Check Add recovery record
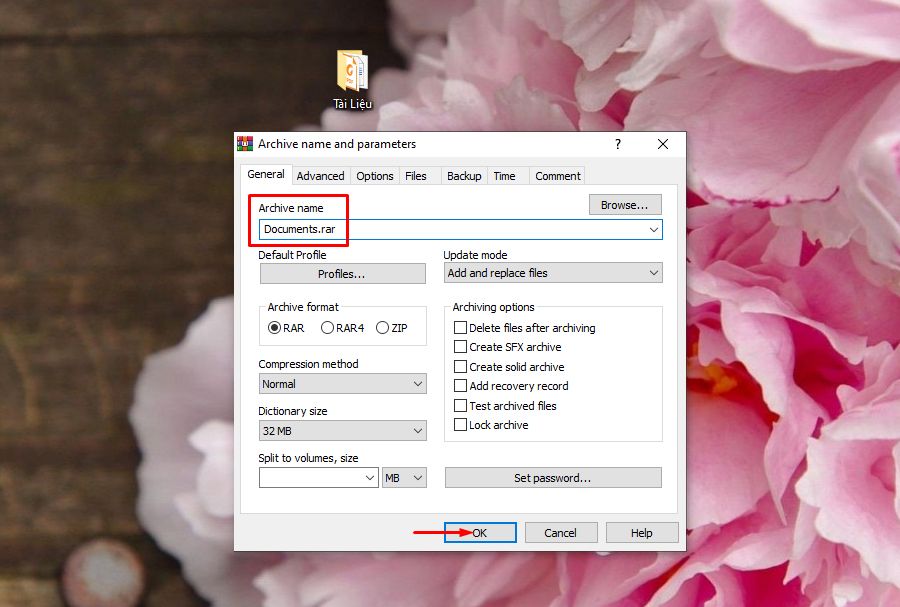Screen dimensions: 900x607 click(x=460, y=386)
